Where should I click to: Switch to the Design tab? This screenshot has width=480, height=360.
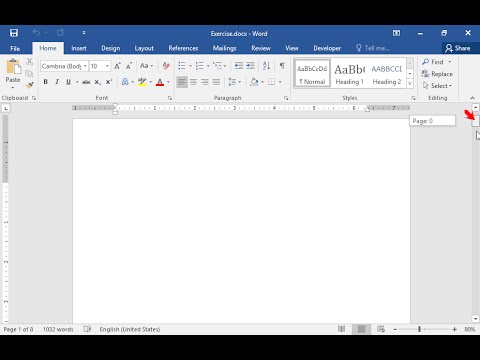pos(111,48)
